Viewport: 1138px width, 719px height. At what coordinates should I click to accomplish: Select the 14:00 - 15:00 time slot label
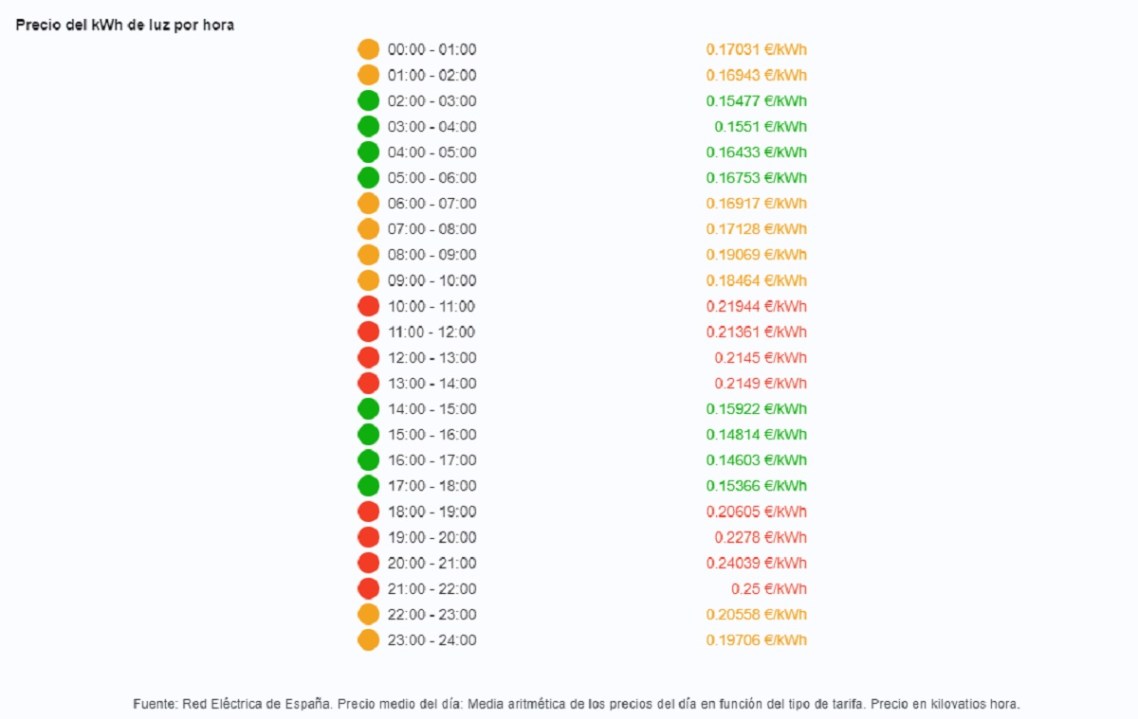point(432,409)
